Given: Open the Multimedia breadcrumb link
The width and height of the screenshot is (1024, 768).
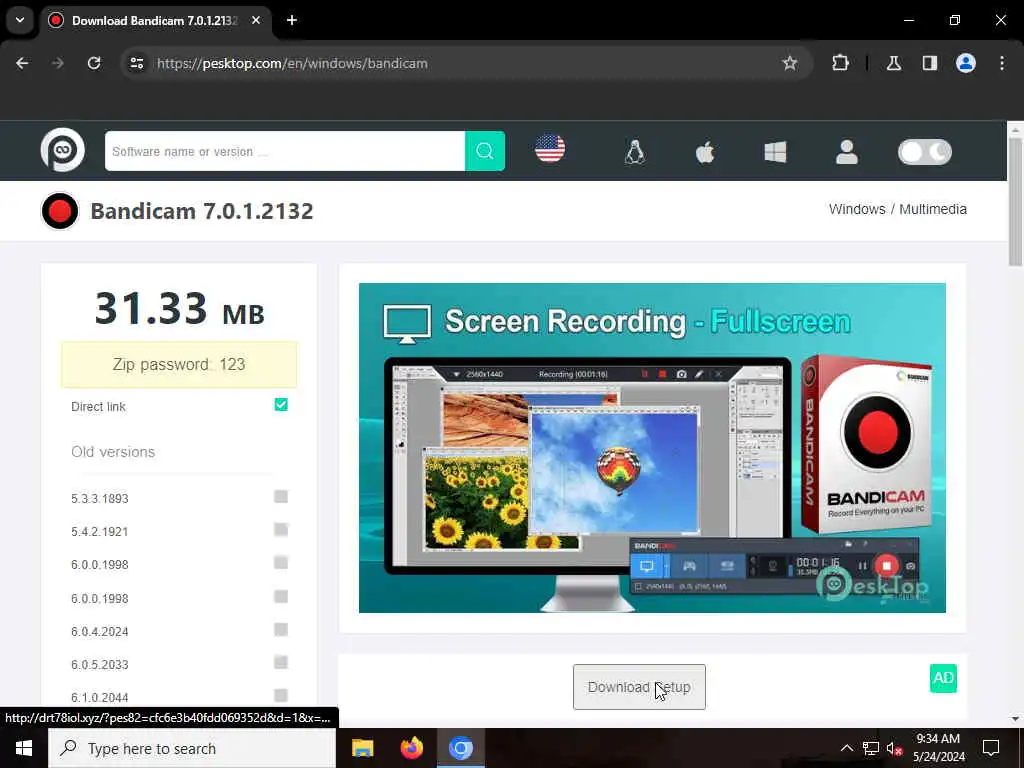Looking at the screenshot, I should coord(933,209).
